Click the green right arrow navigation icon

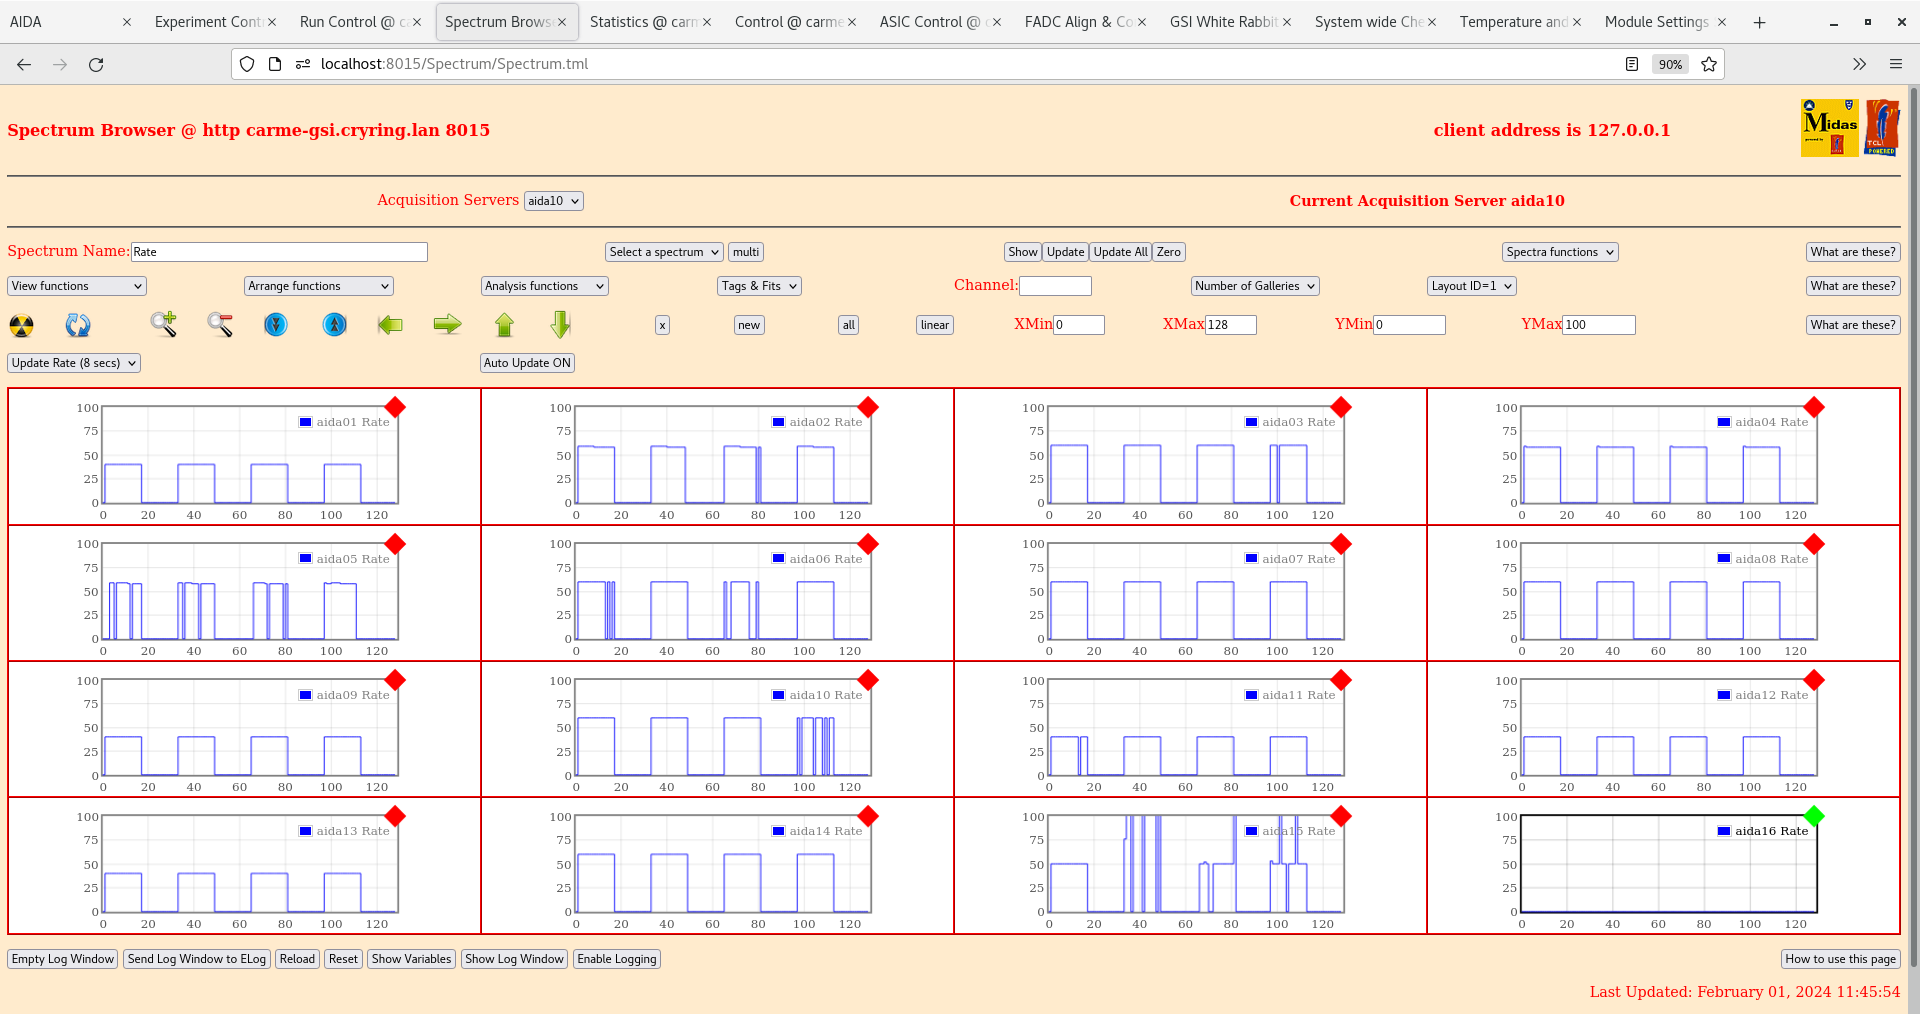pos(447,325)
